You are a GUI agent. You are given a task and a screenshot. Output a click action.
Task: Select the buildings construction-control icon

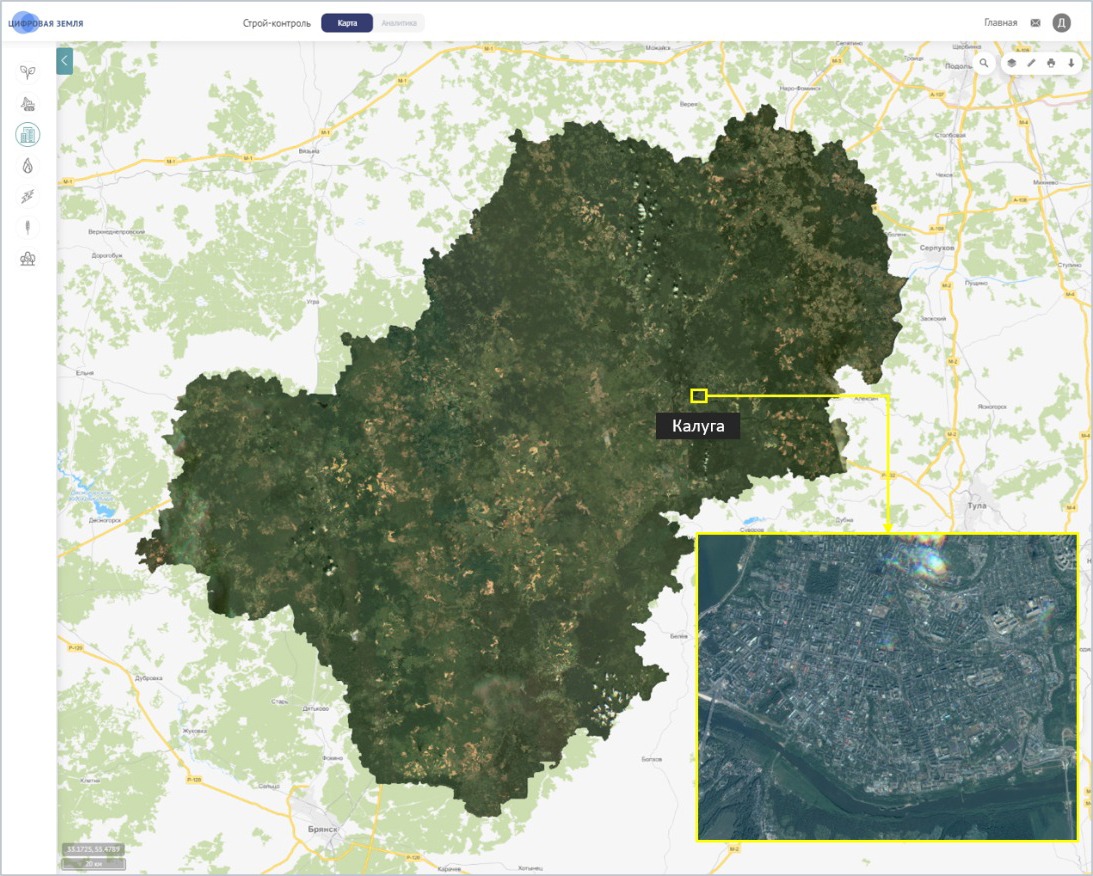tap(28, 134)
